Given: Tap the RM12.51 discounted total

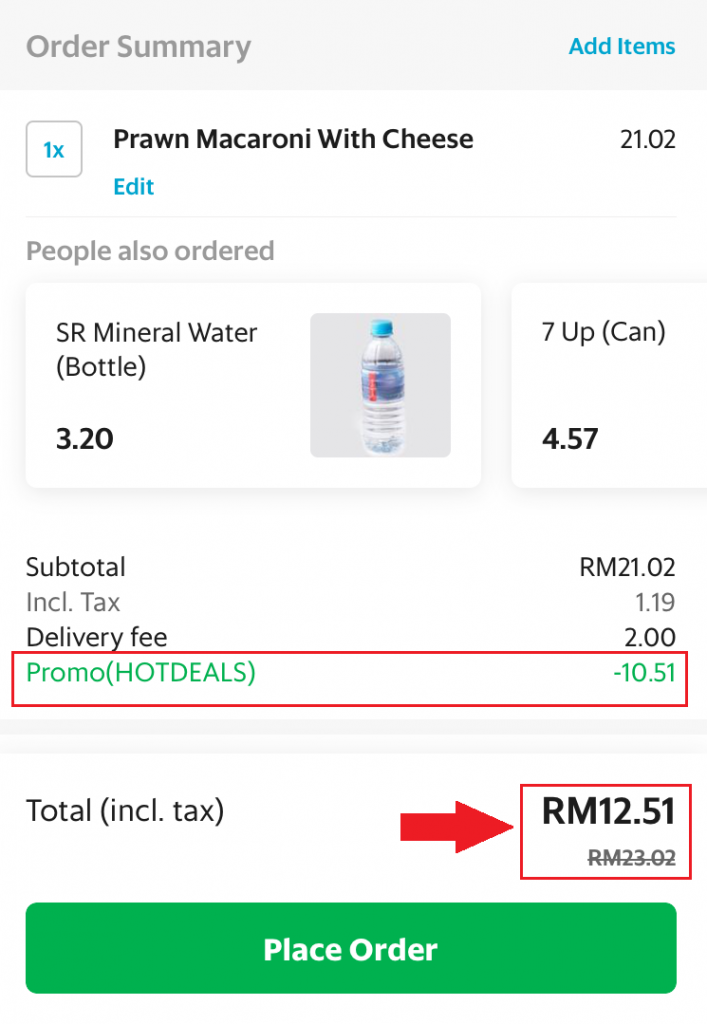Looking at the screenshot, I should (608, 811).
